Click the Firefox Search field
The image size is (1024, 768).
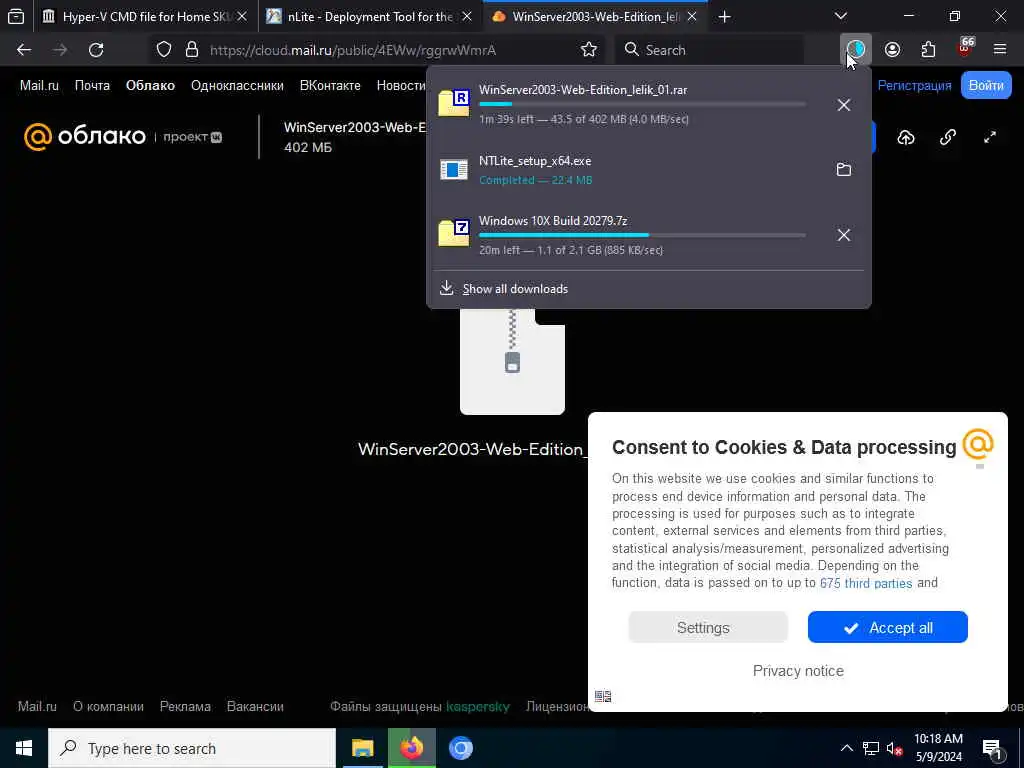(709, 50)
